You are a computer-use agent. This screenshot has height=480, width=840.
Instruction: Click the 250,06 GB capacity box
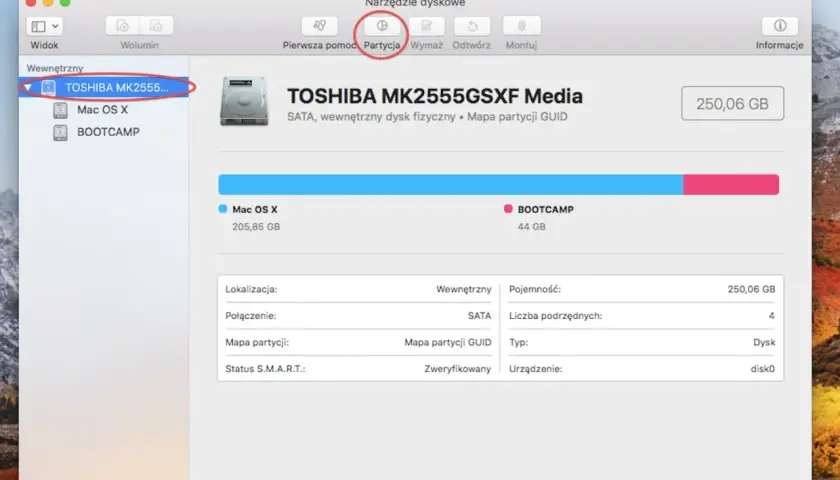pyautogui.click(x=732, y=103)
